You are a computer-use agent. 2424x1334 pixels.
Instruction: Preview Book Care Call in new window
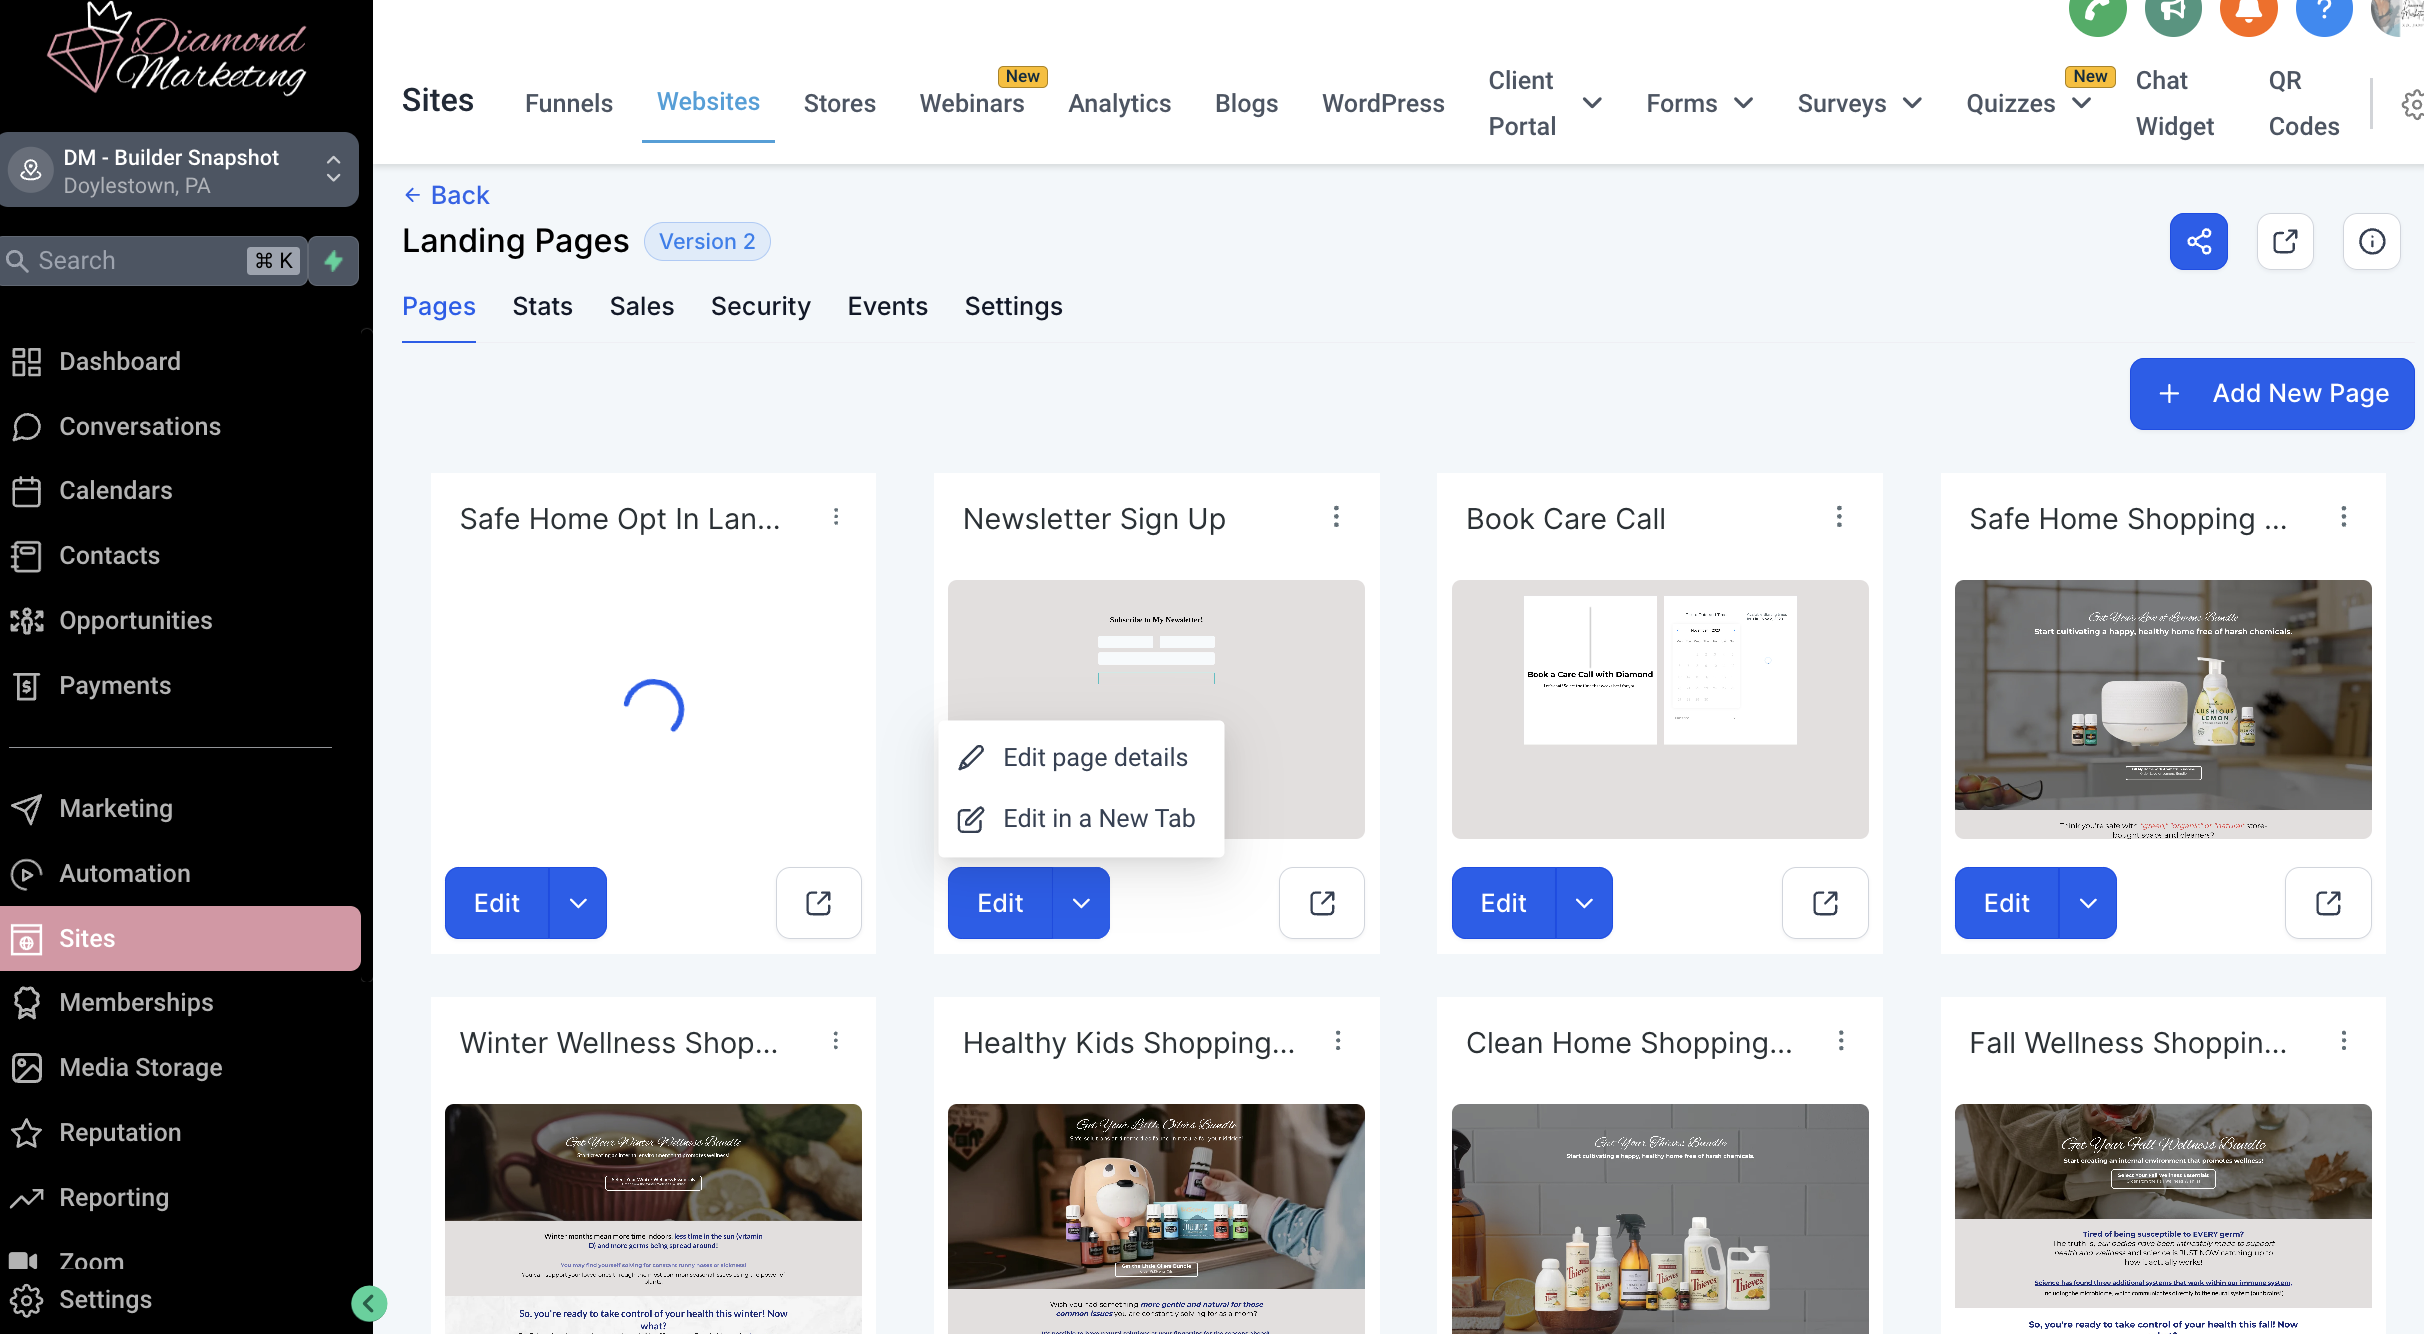[1825, 903]
